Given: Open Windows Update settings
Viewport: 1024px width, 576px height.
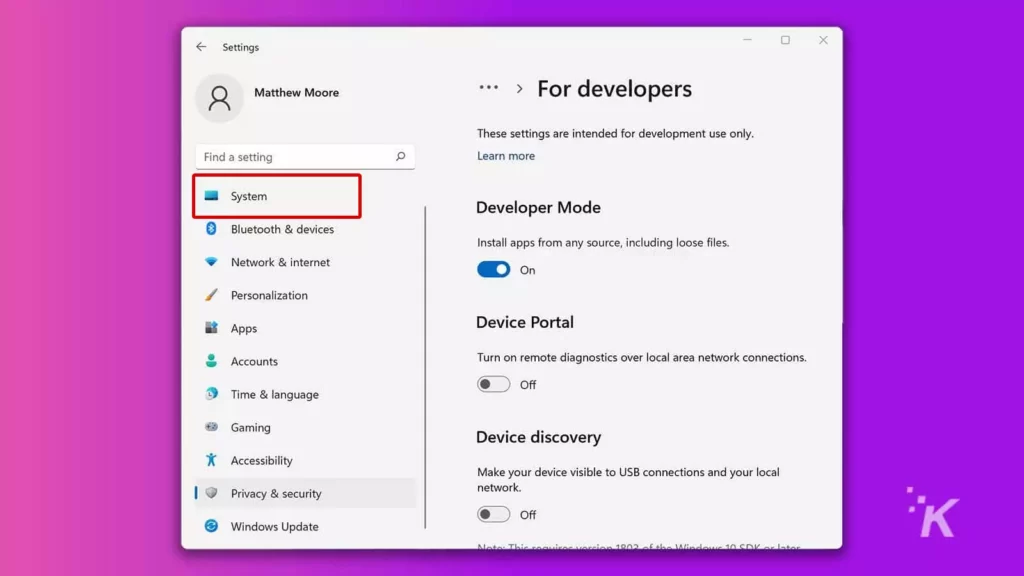Looking at the screenshot, I should (305, 526).
